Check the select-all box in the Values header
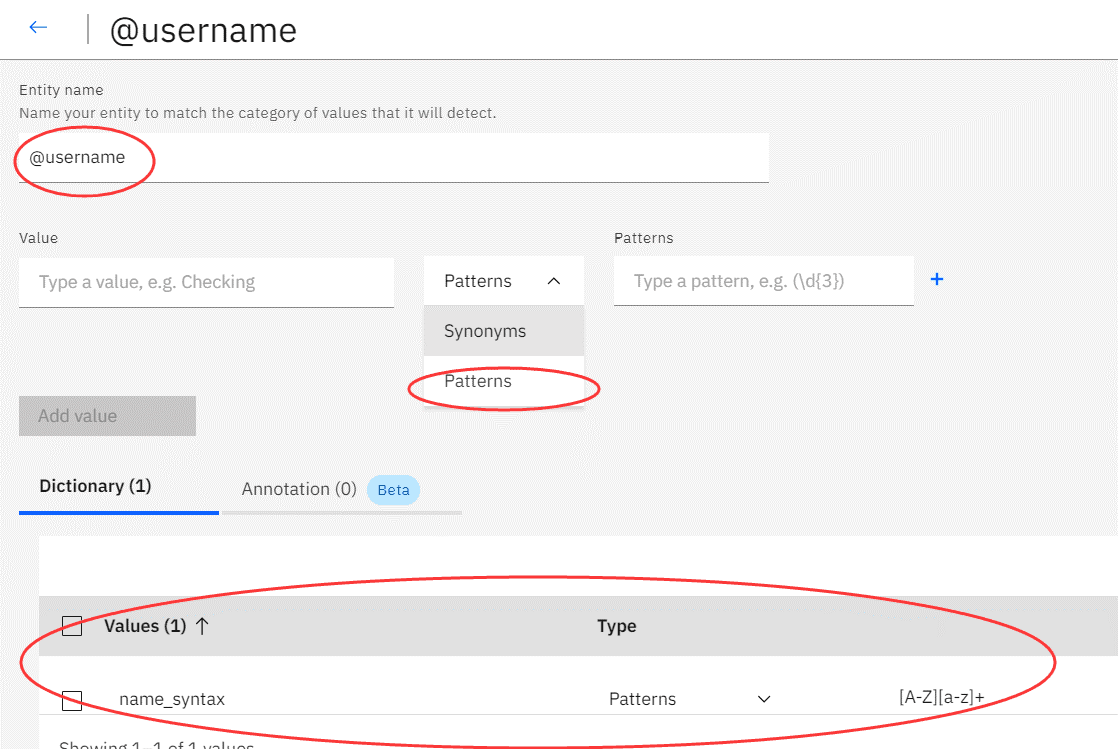 [x=72, y=627]
